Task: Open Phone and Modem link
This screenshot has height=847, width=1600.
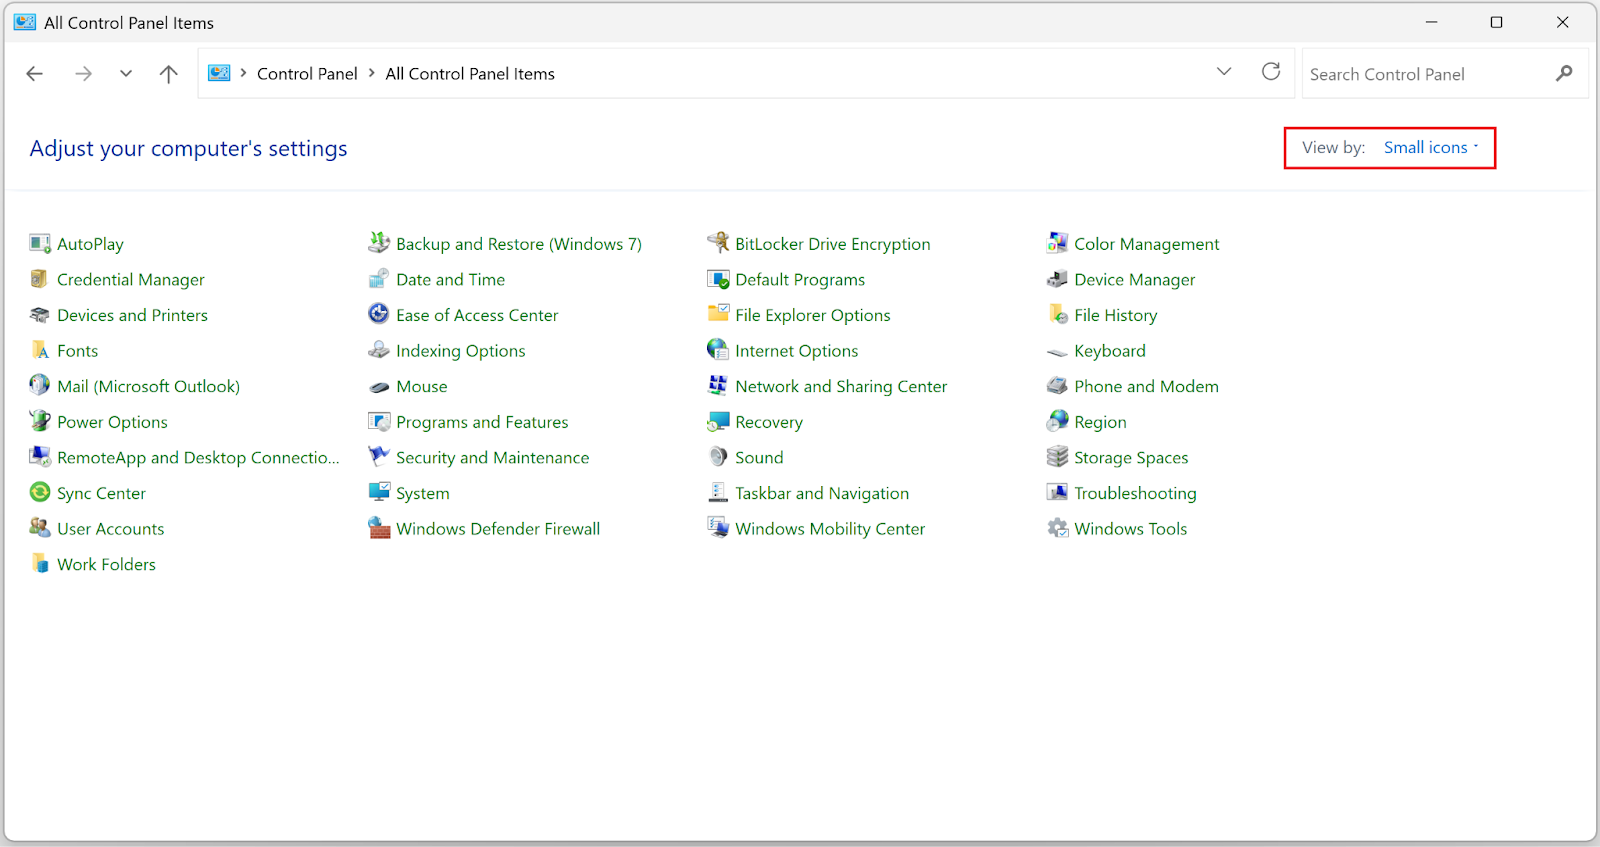Action: pos(1146,386)
